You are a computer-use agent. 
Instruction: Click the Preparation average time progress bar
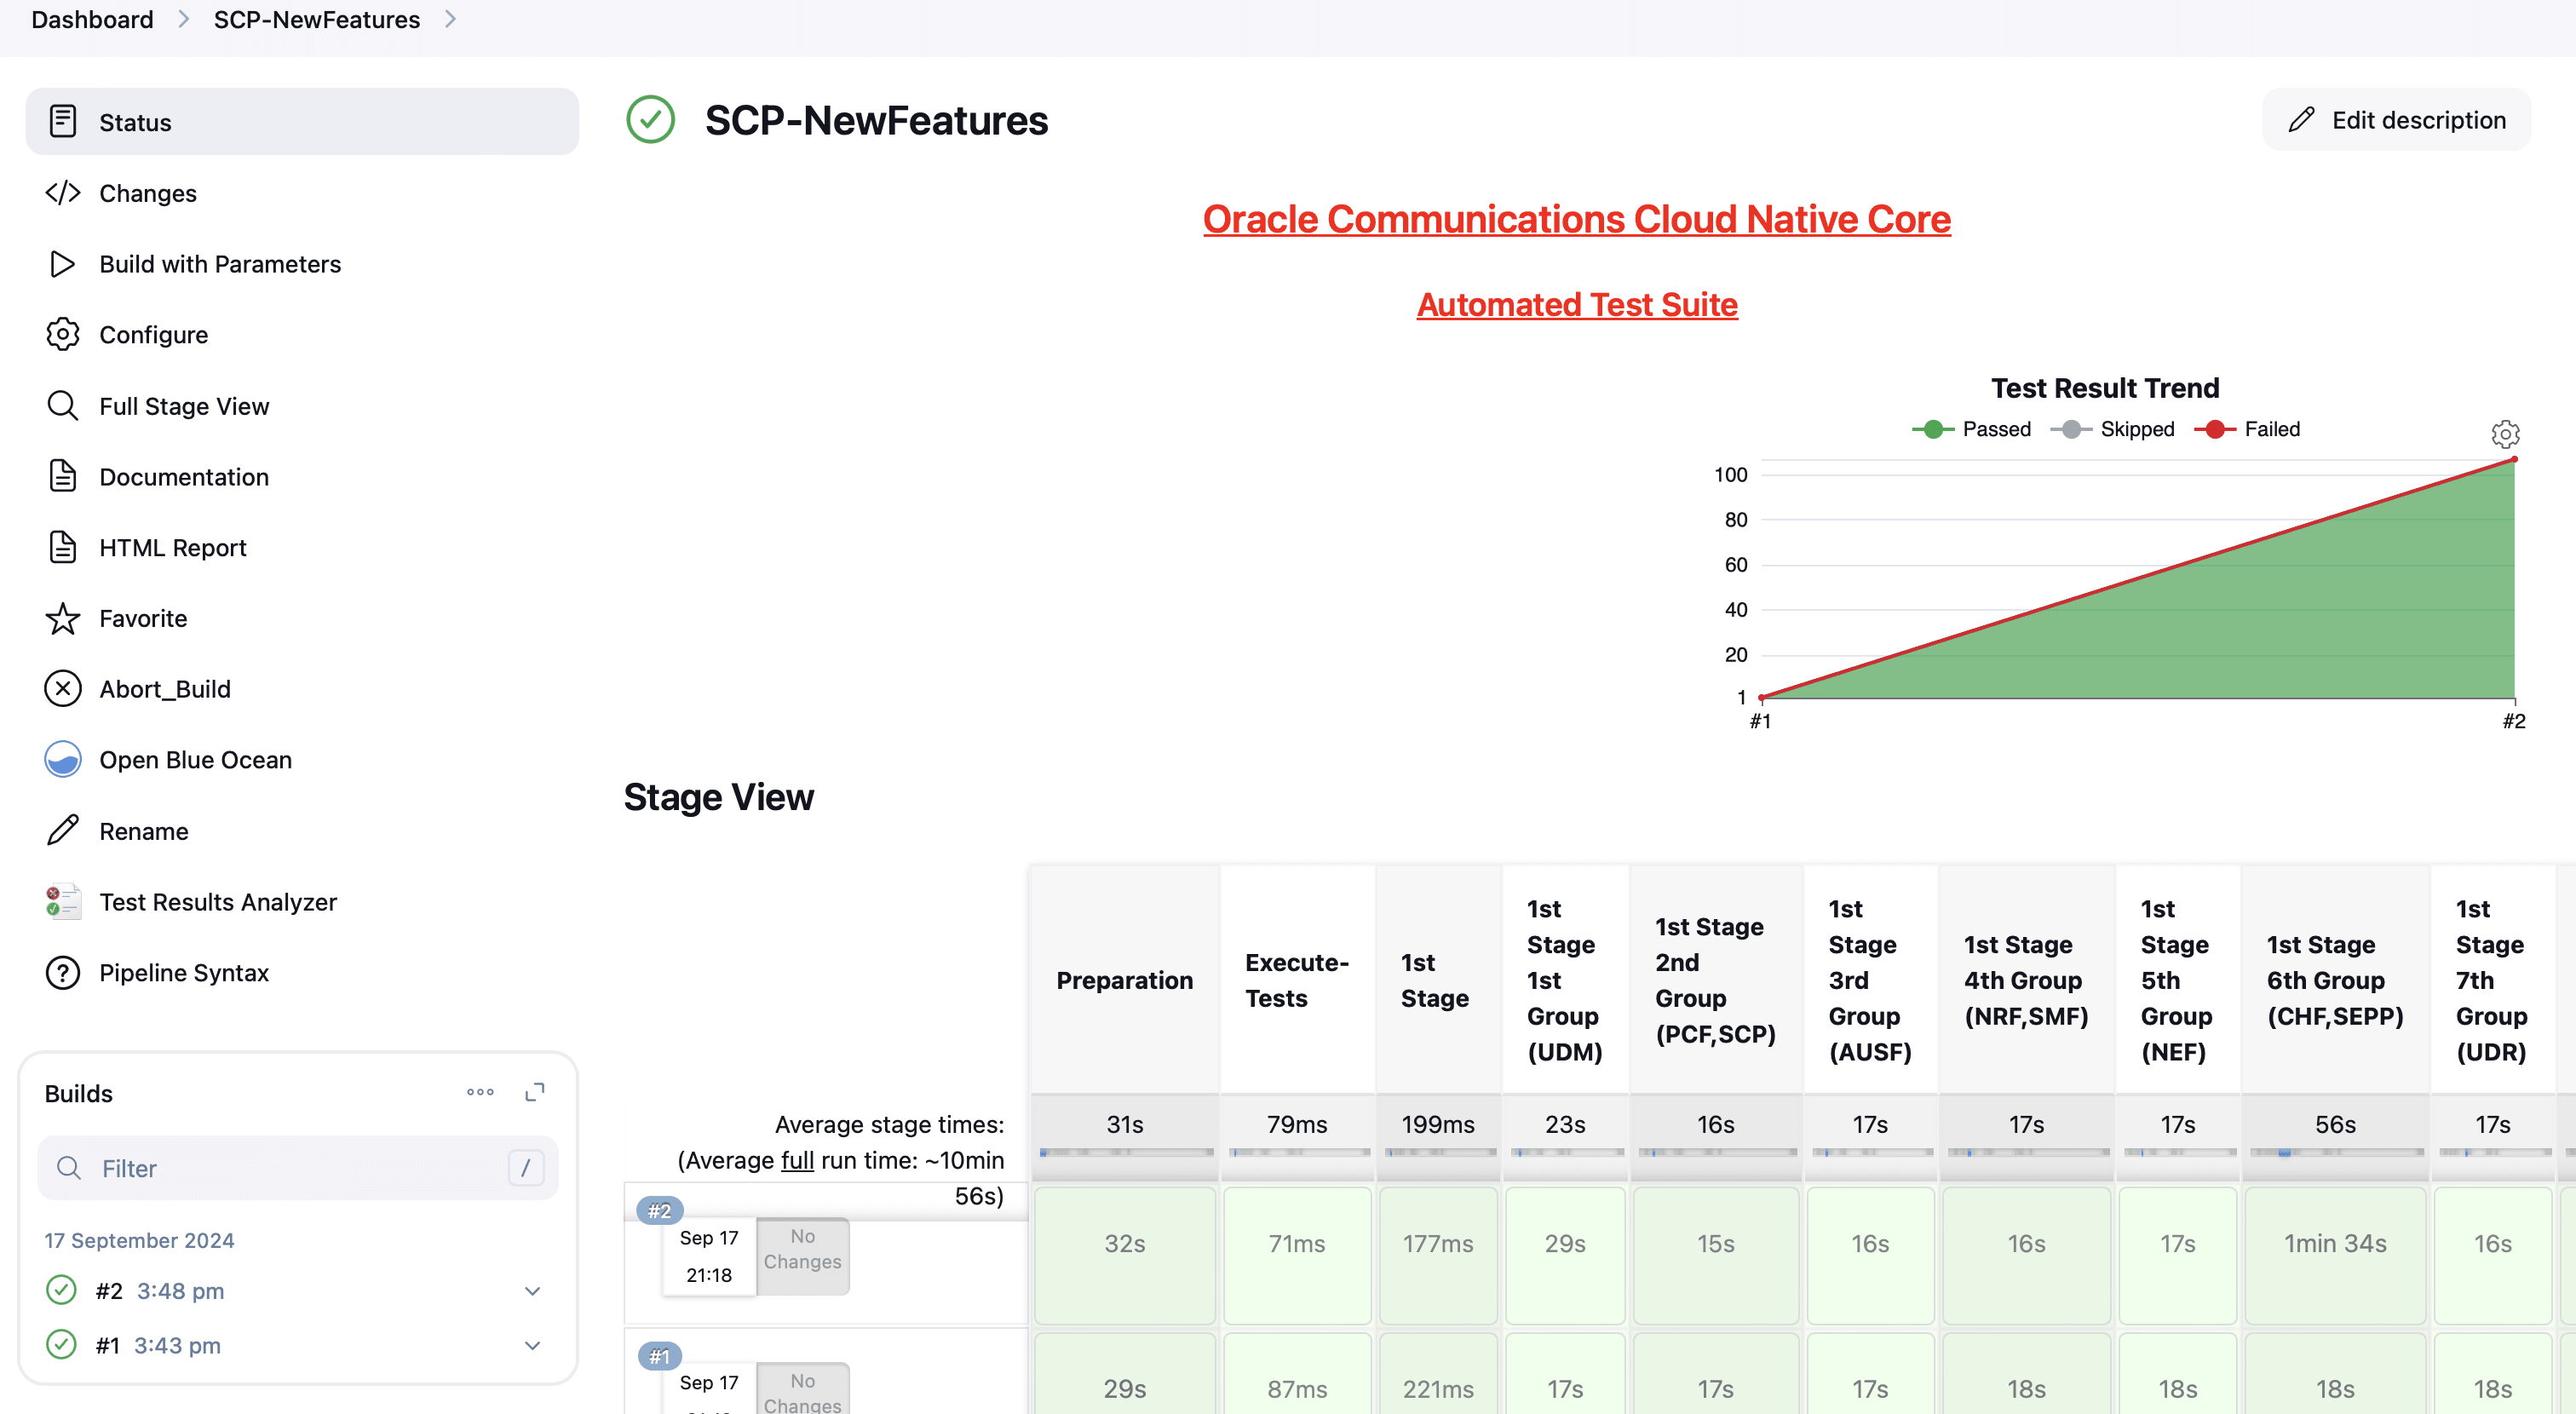(x=1125, y=1153)
